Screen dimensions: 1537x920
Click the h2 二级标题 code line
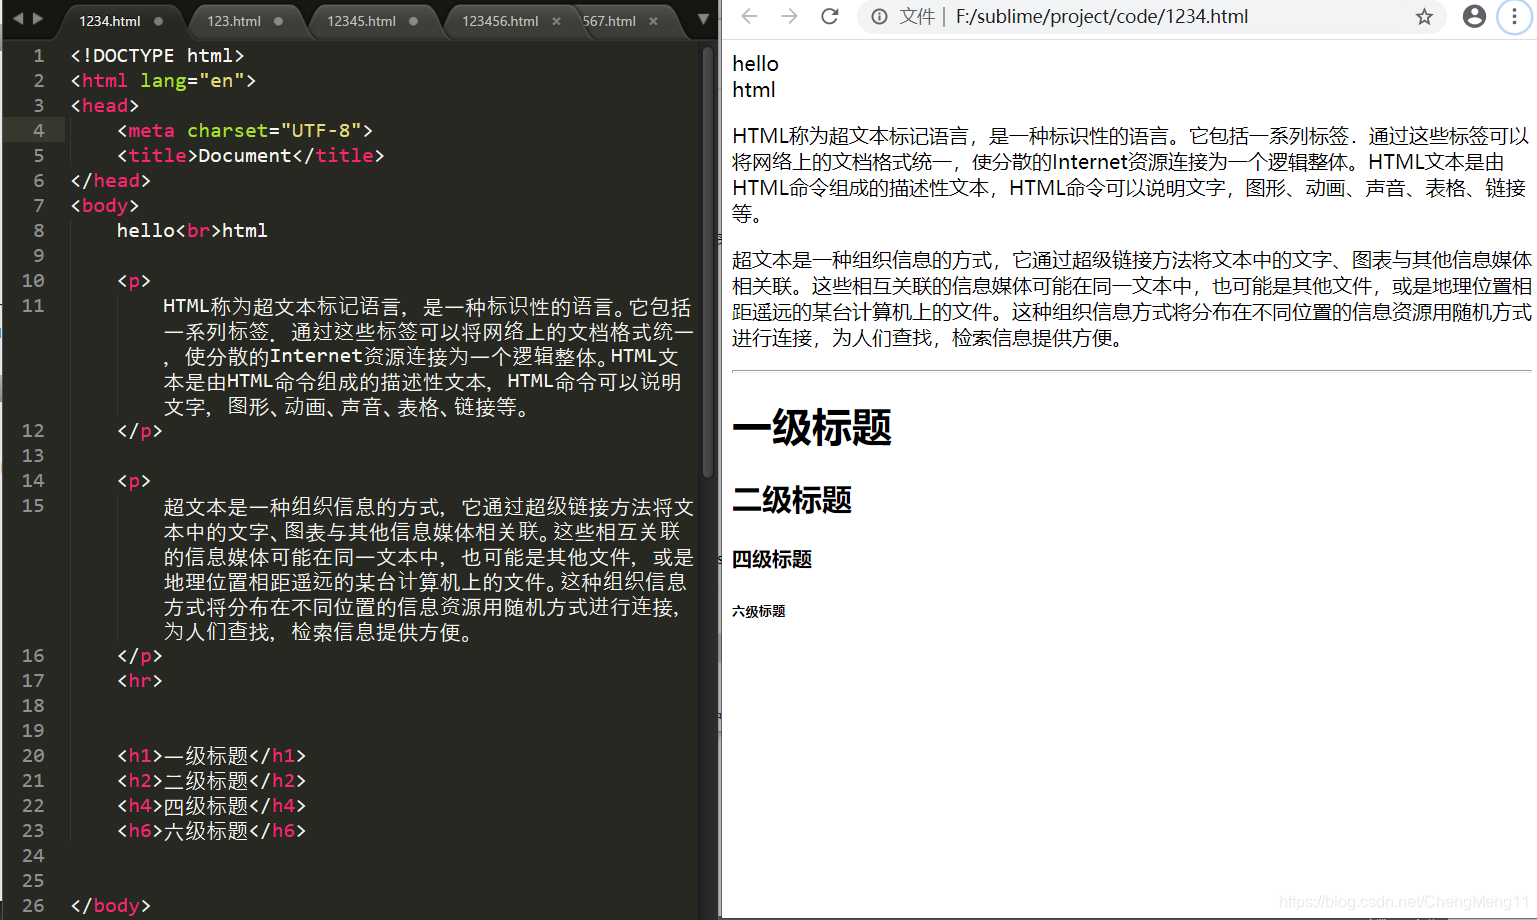pyautogui.click(x=211, y=781)
